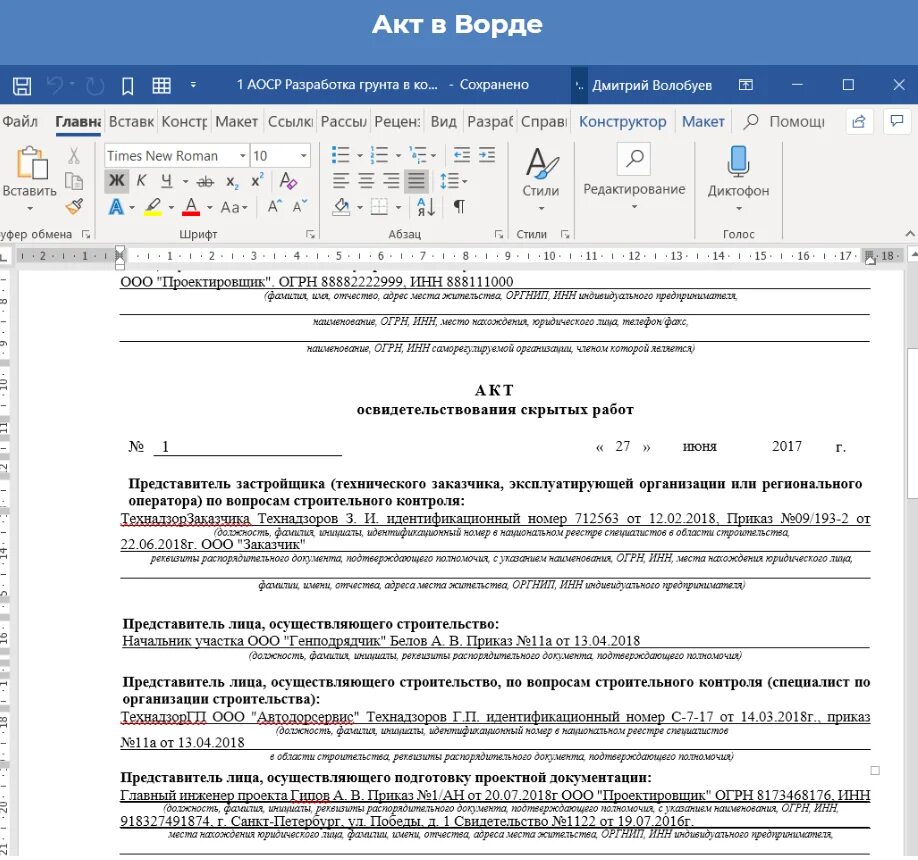The height and width of the screenshot is (860, 918).
Task: Apply yellow text highlight color
Action: [153, 207]
